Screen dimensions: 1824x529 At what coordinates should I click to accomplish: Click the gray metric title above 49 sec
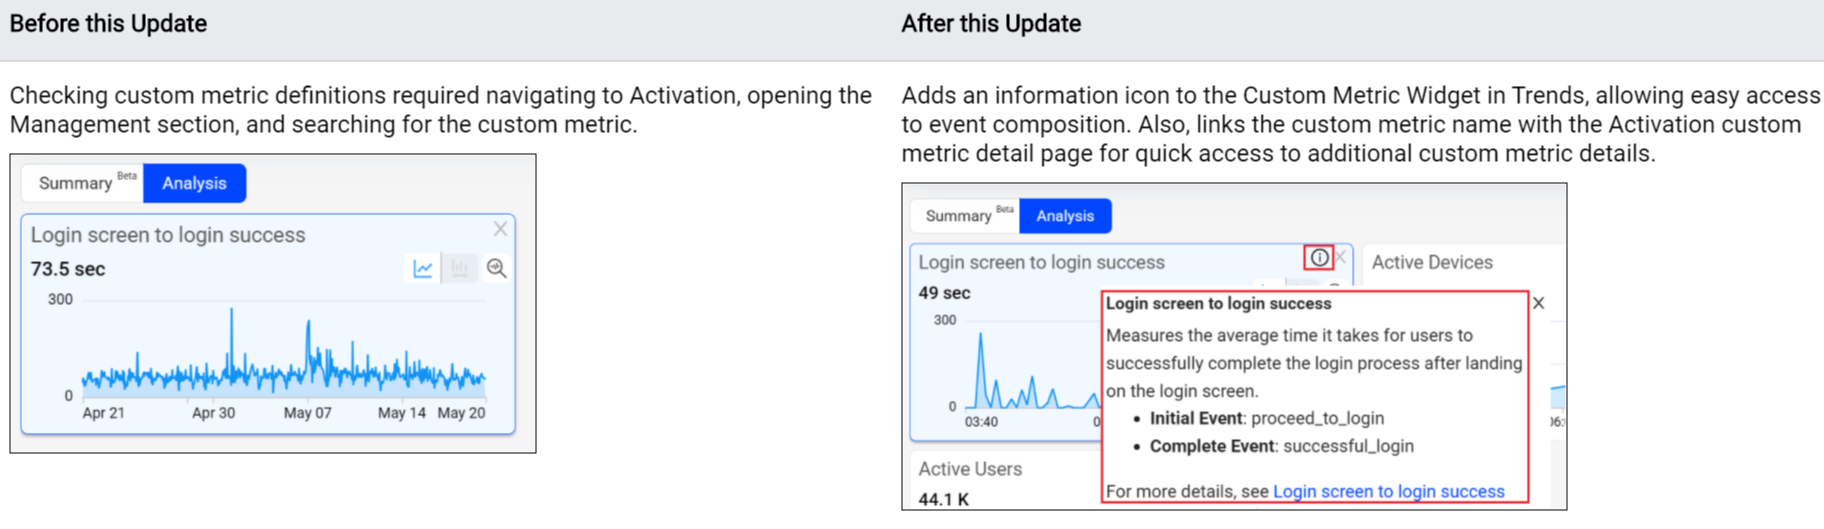(1041, 263)
